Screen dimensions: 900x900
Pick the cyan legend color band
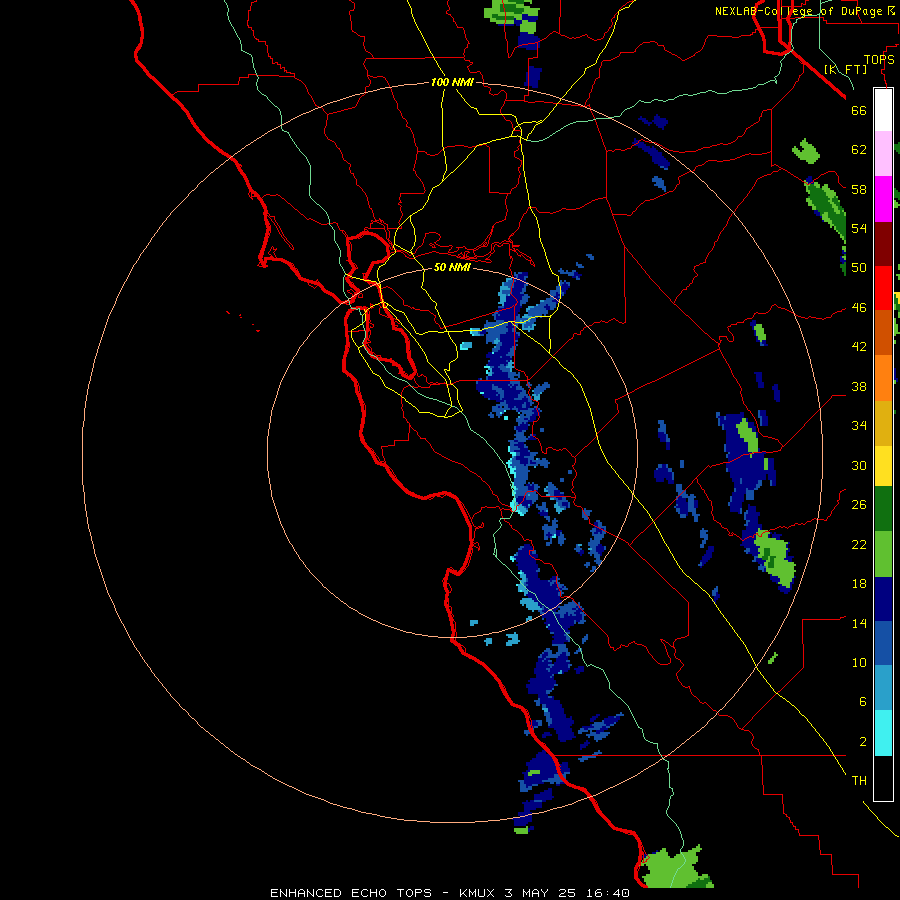click(x=883, y=733)
